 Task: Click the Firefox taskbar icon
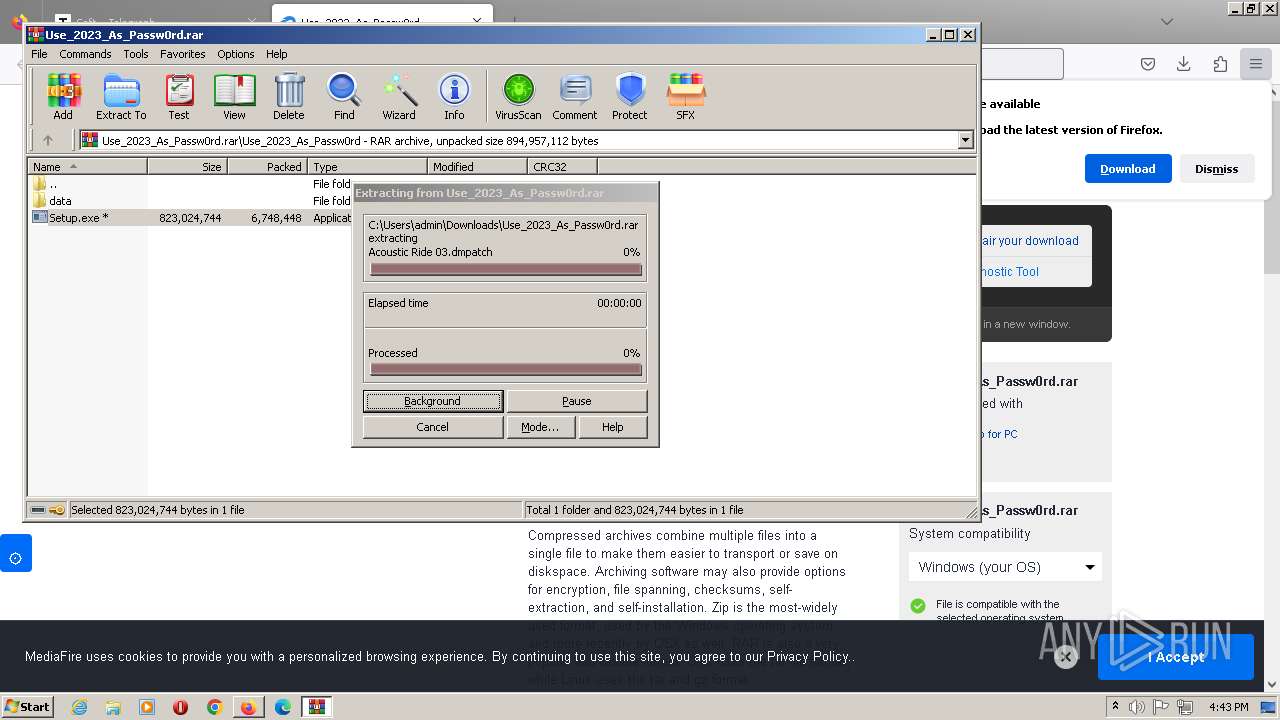[x=248, y=707]
